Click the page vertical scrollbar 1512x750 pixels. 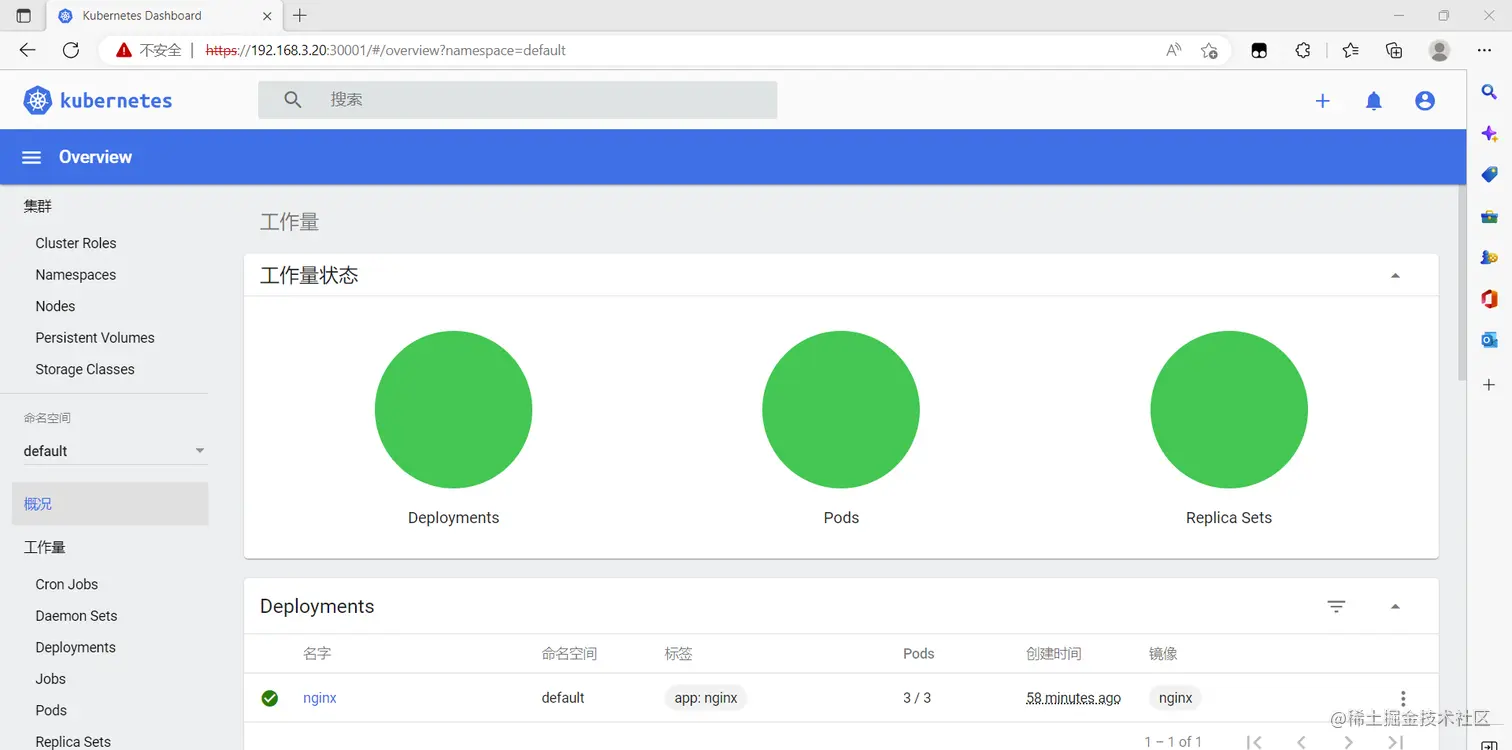1461,282
